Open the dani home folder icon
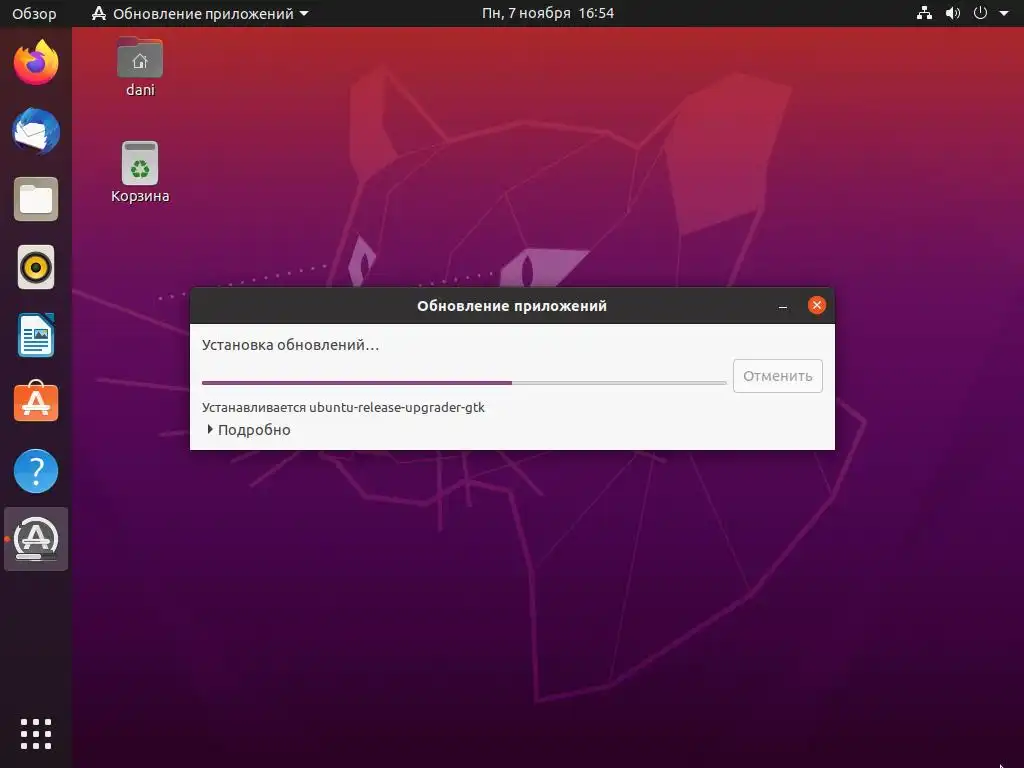This screenshot has width=1024, height=768. pos(140,67)
